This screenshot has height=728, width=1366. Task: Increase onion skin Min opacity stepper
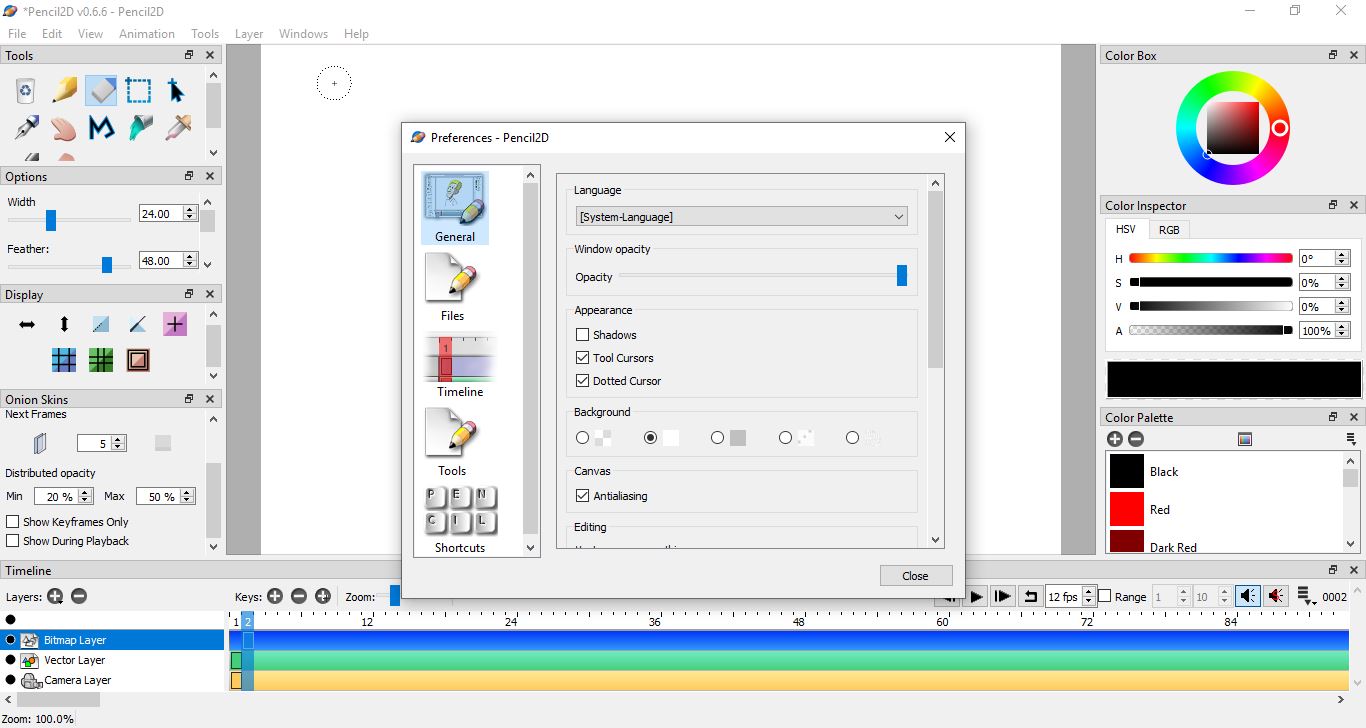click(x=85, y=492)
